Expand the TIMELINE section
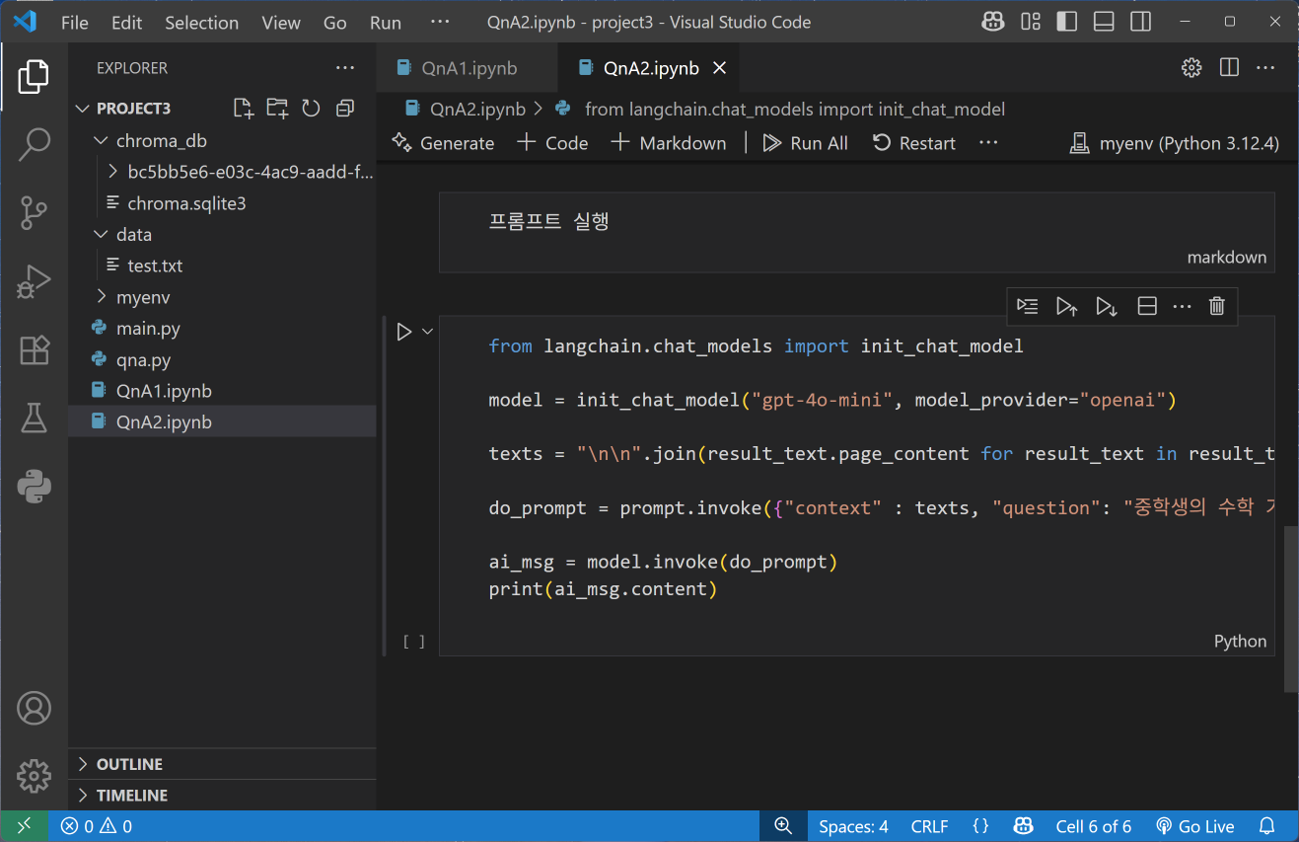Viewport: 1299px width, 842px height. (222, 795)
